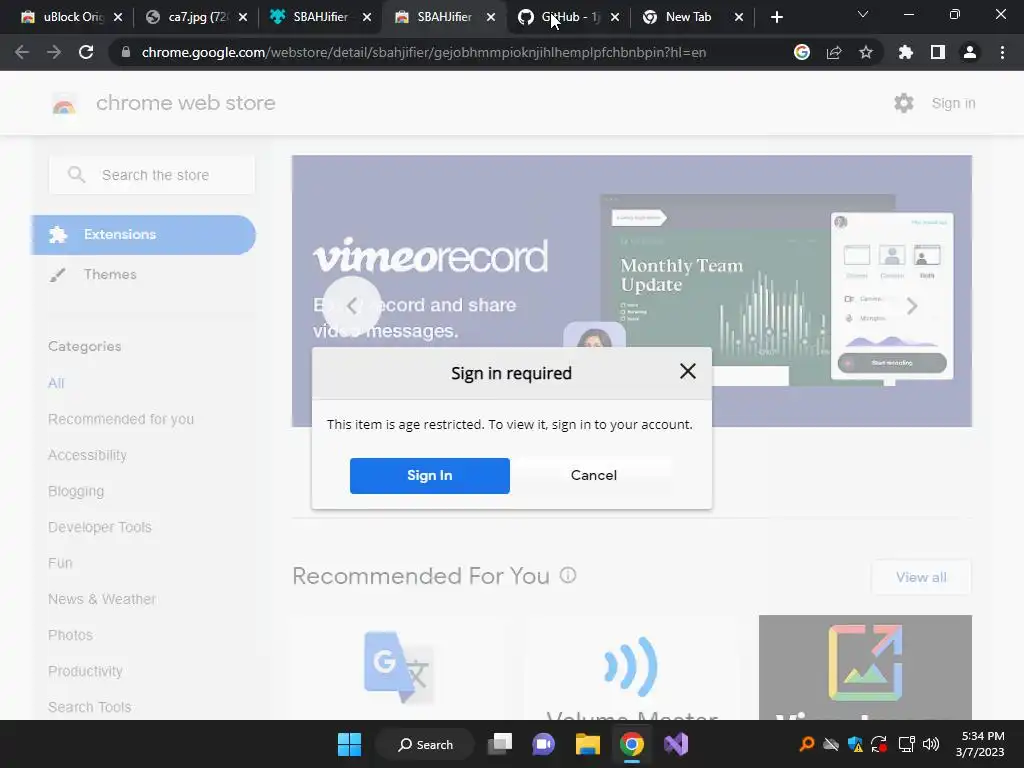Screen dimensions: 1024x768
Task: Open Chrome three-dot menu
Action: click(x=1002, y=52)
